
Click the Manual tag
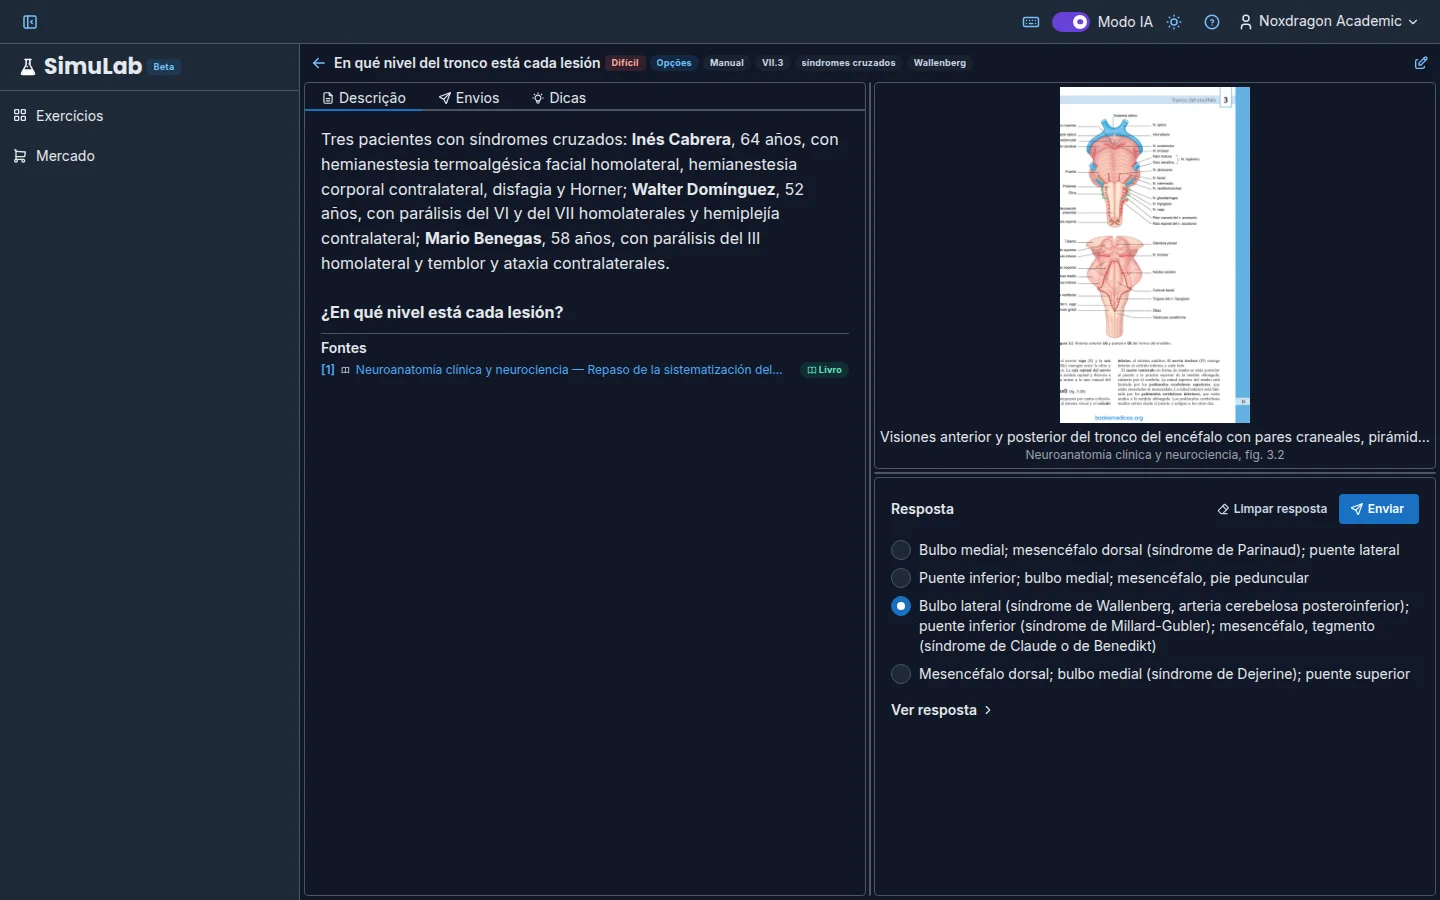tap(727, 63)
